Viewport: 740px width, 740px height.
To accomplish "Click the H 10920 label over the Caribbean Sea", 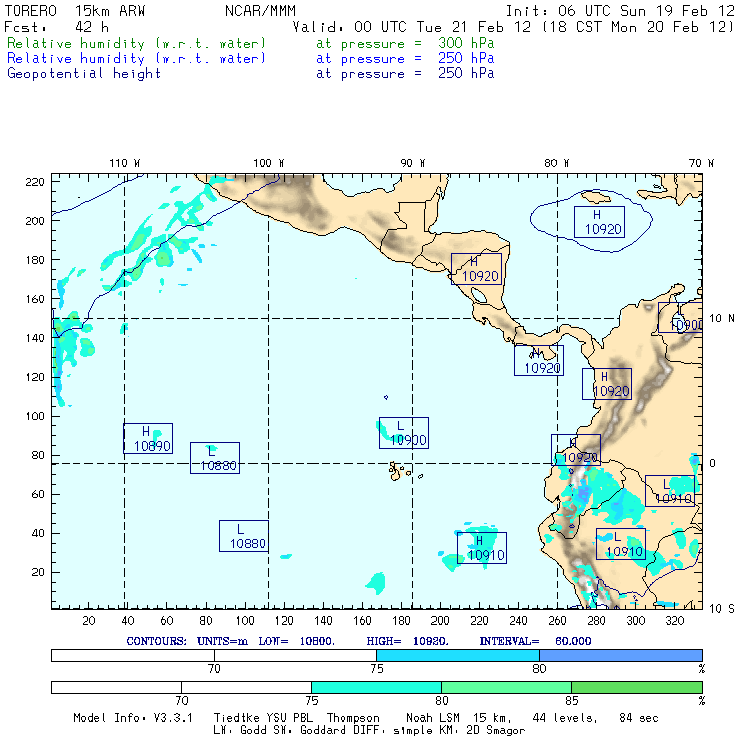I will [x=600, y=222].
